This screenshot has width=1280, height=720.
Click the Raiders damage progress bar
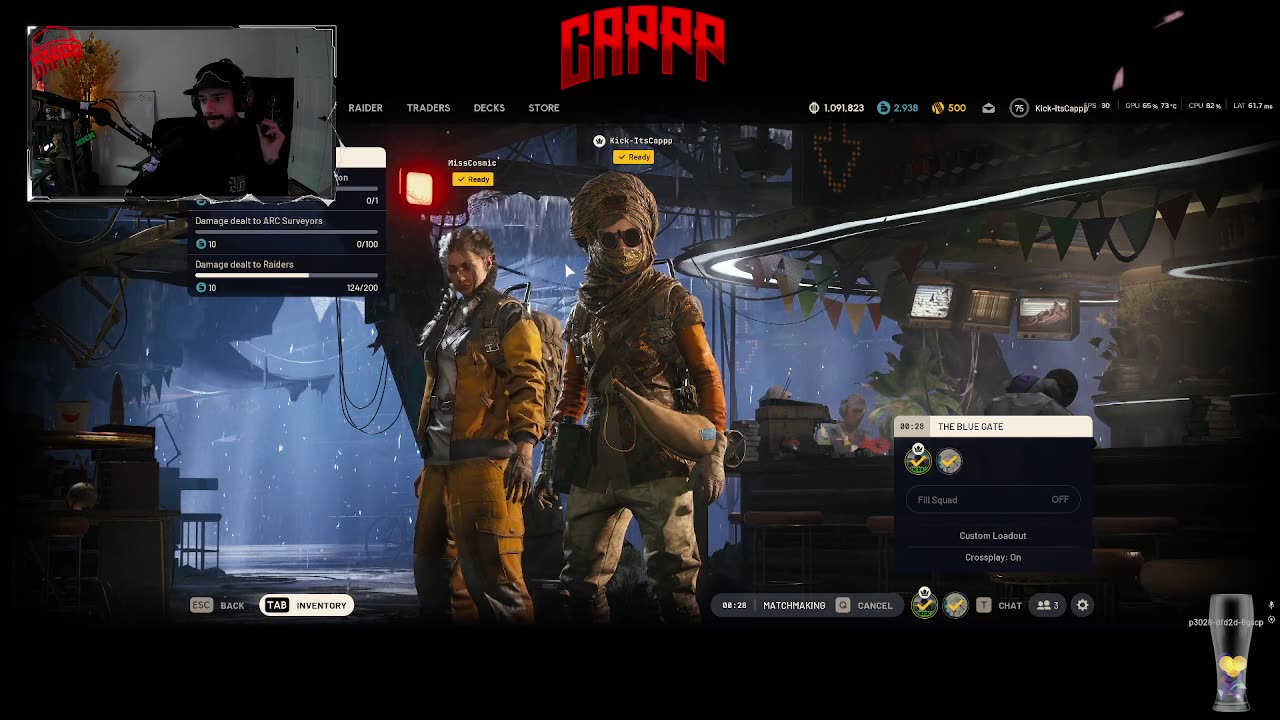pos(286,276)
